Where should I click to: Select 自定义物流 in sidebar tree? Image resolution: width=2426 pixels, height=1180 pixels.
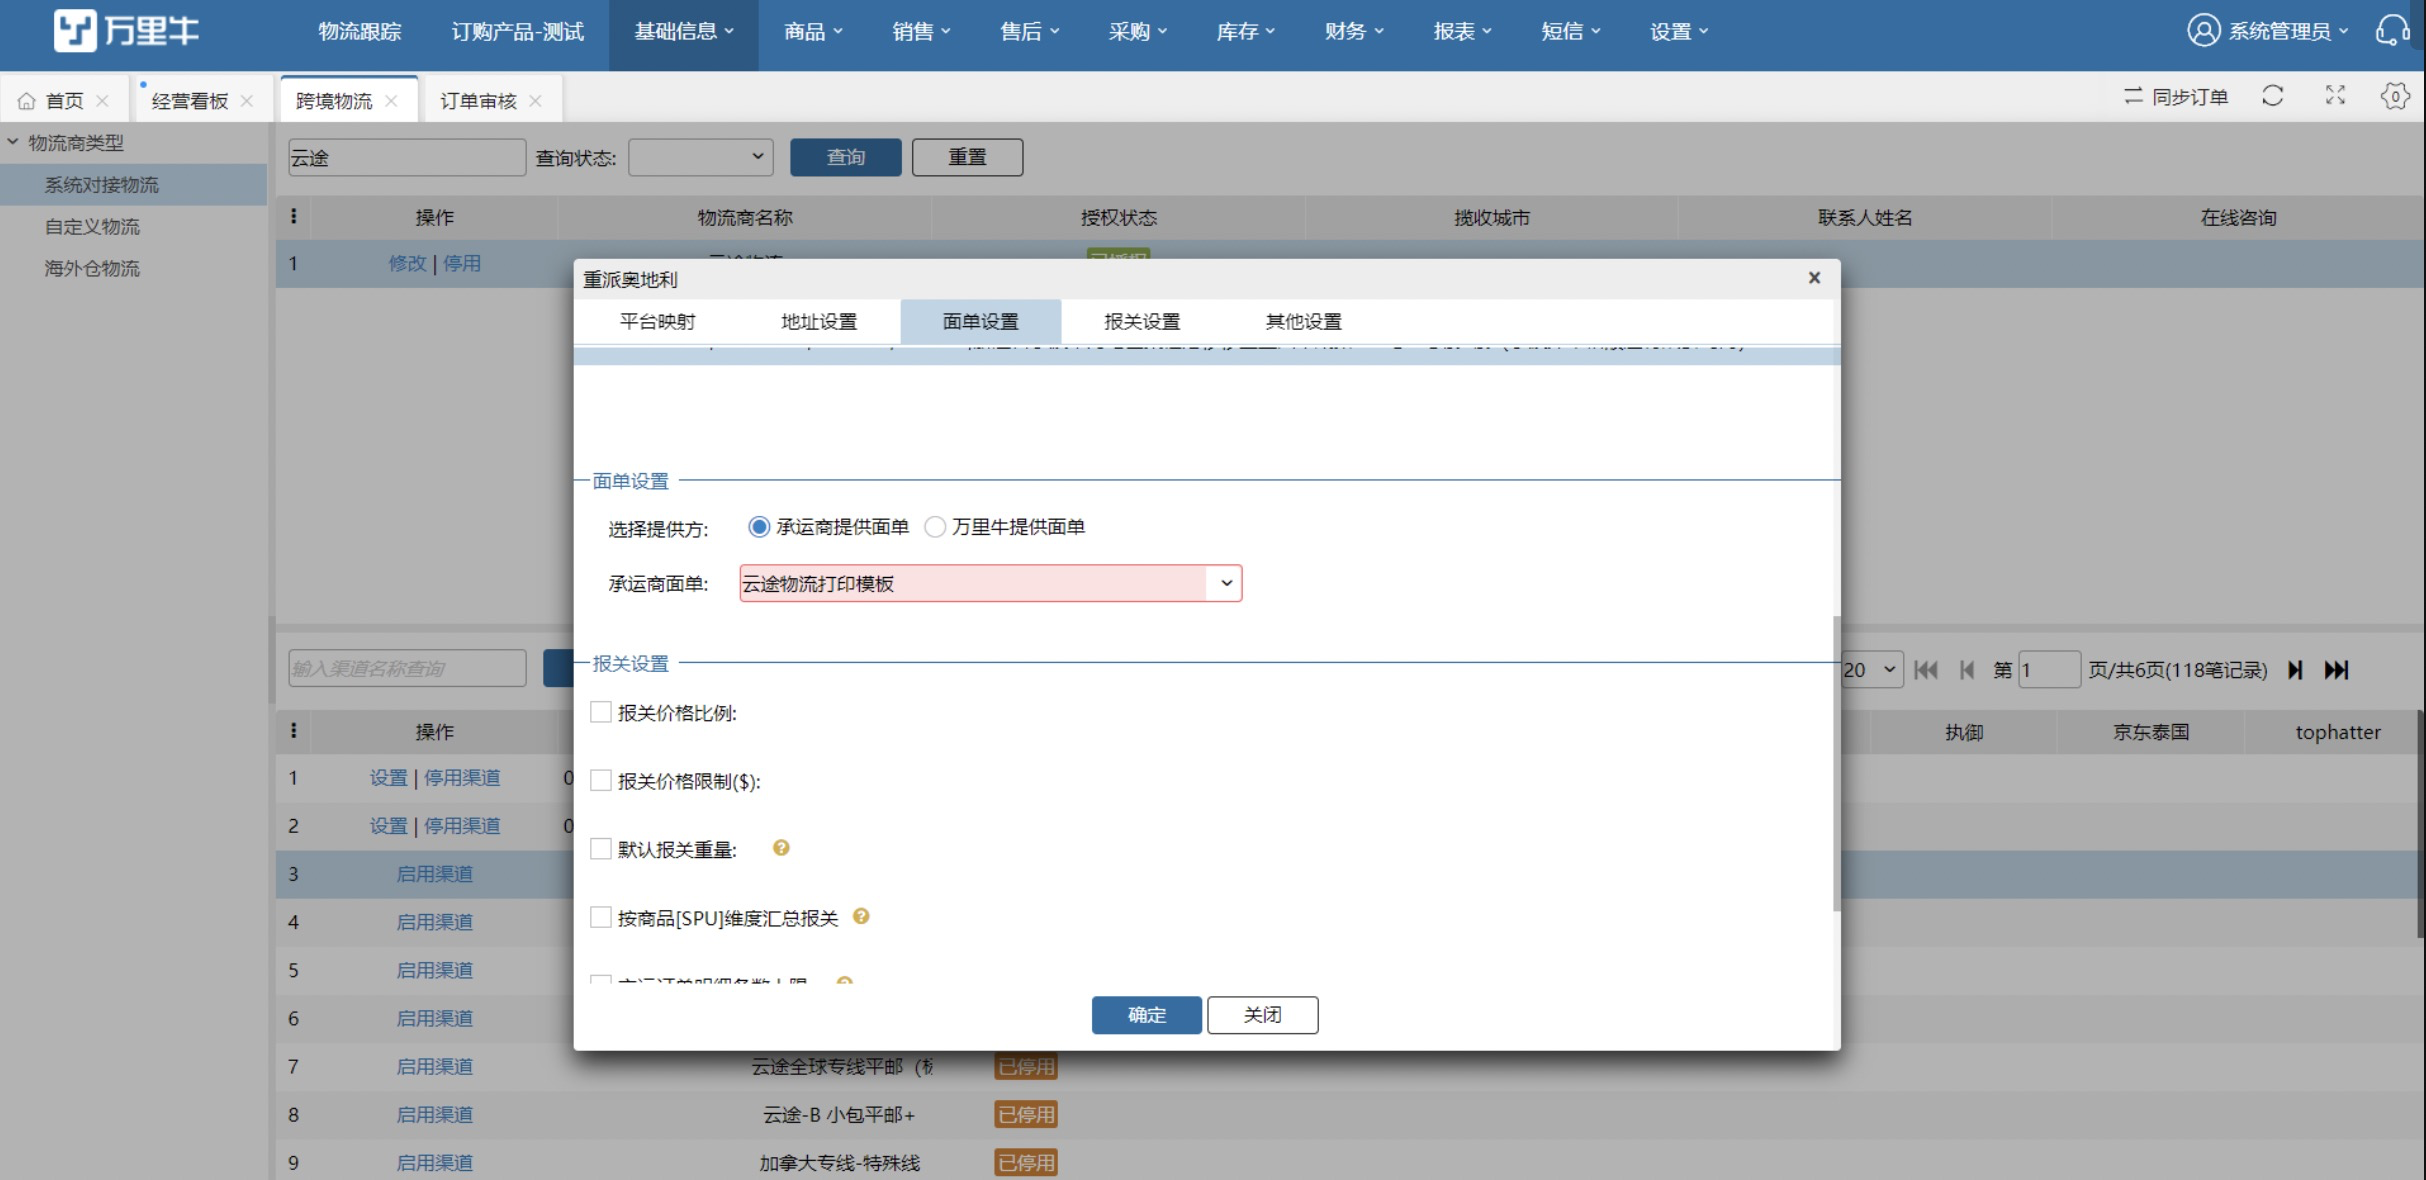point(92,226)
